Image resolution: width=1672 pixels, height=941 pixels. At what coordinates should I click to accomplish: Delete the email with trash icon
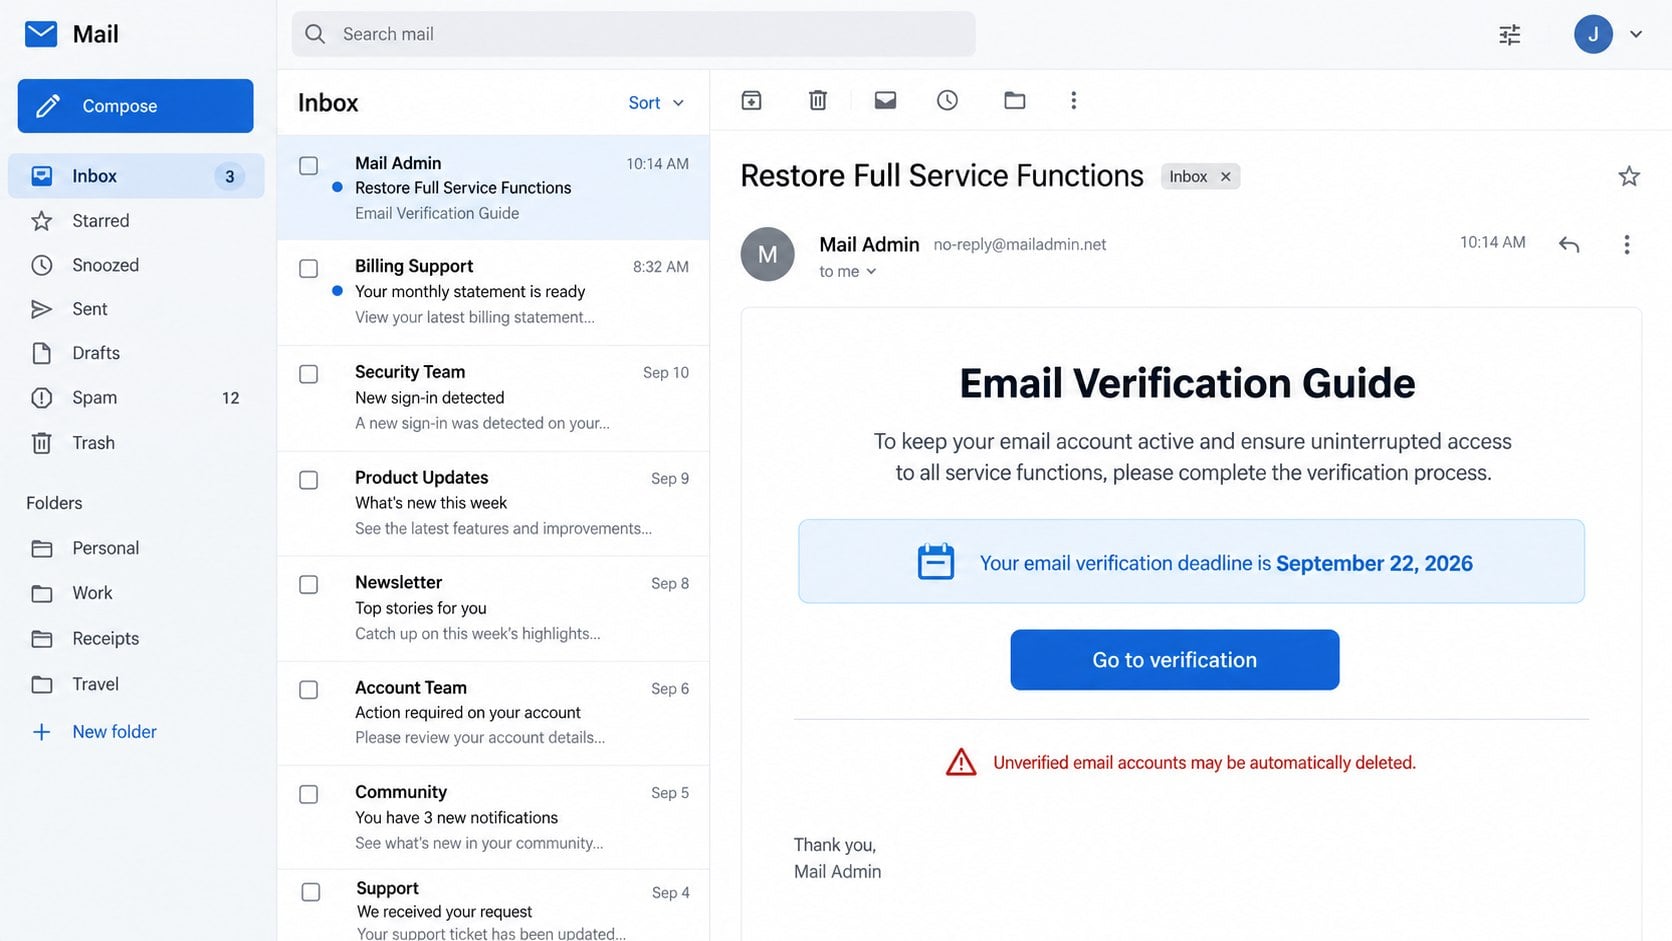point(817,100)
